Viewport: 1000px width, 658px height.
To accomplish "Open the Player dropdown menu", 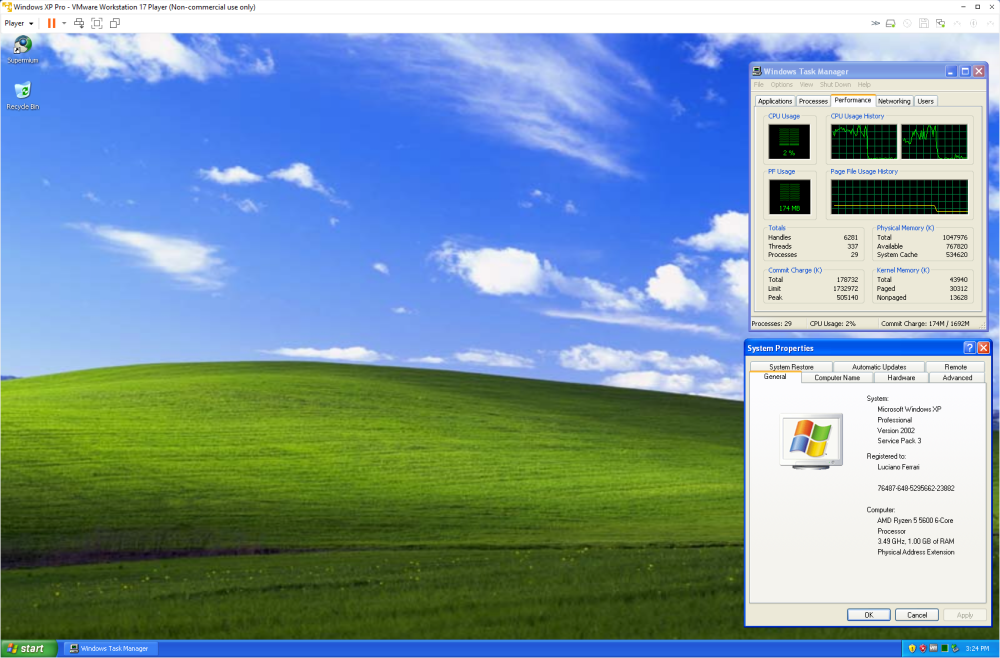I will (19, 23).
